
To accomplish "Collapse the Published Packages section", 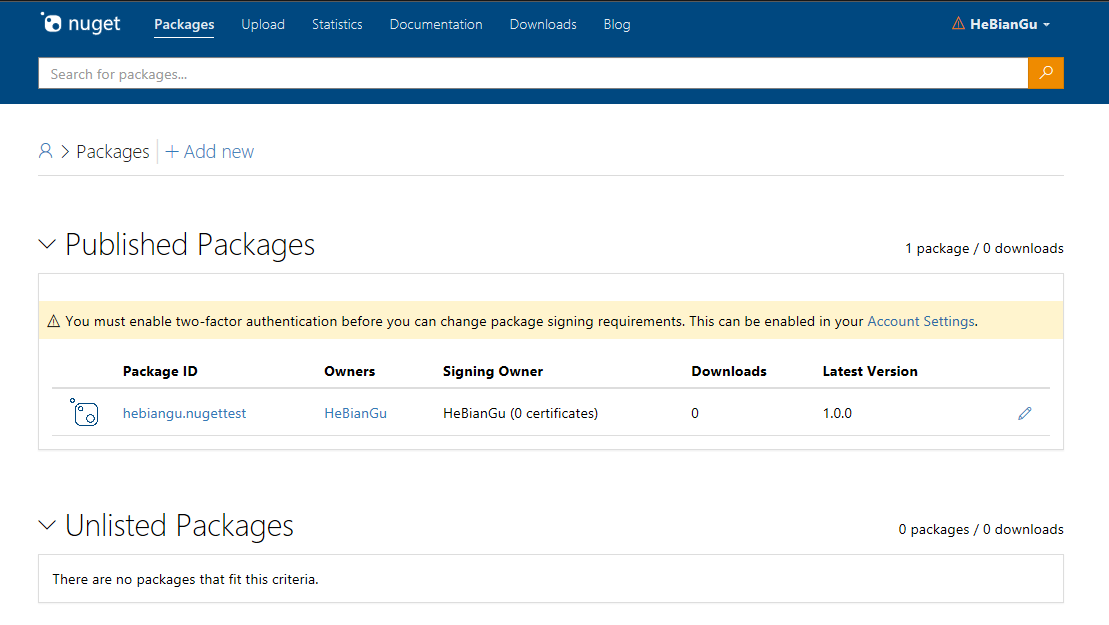I will 47,245.
